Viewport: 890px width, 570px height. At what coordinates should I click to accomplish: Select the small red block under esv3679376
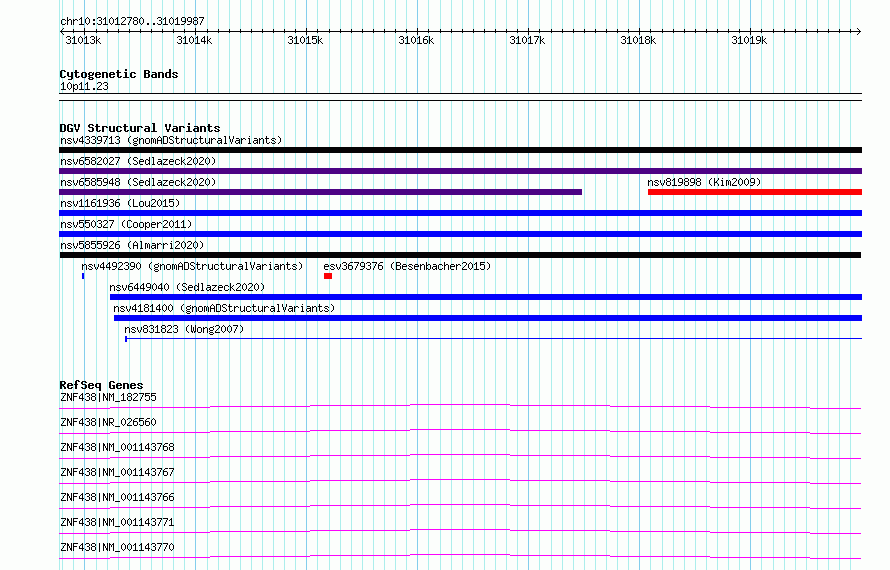point(328,276)
